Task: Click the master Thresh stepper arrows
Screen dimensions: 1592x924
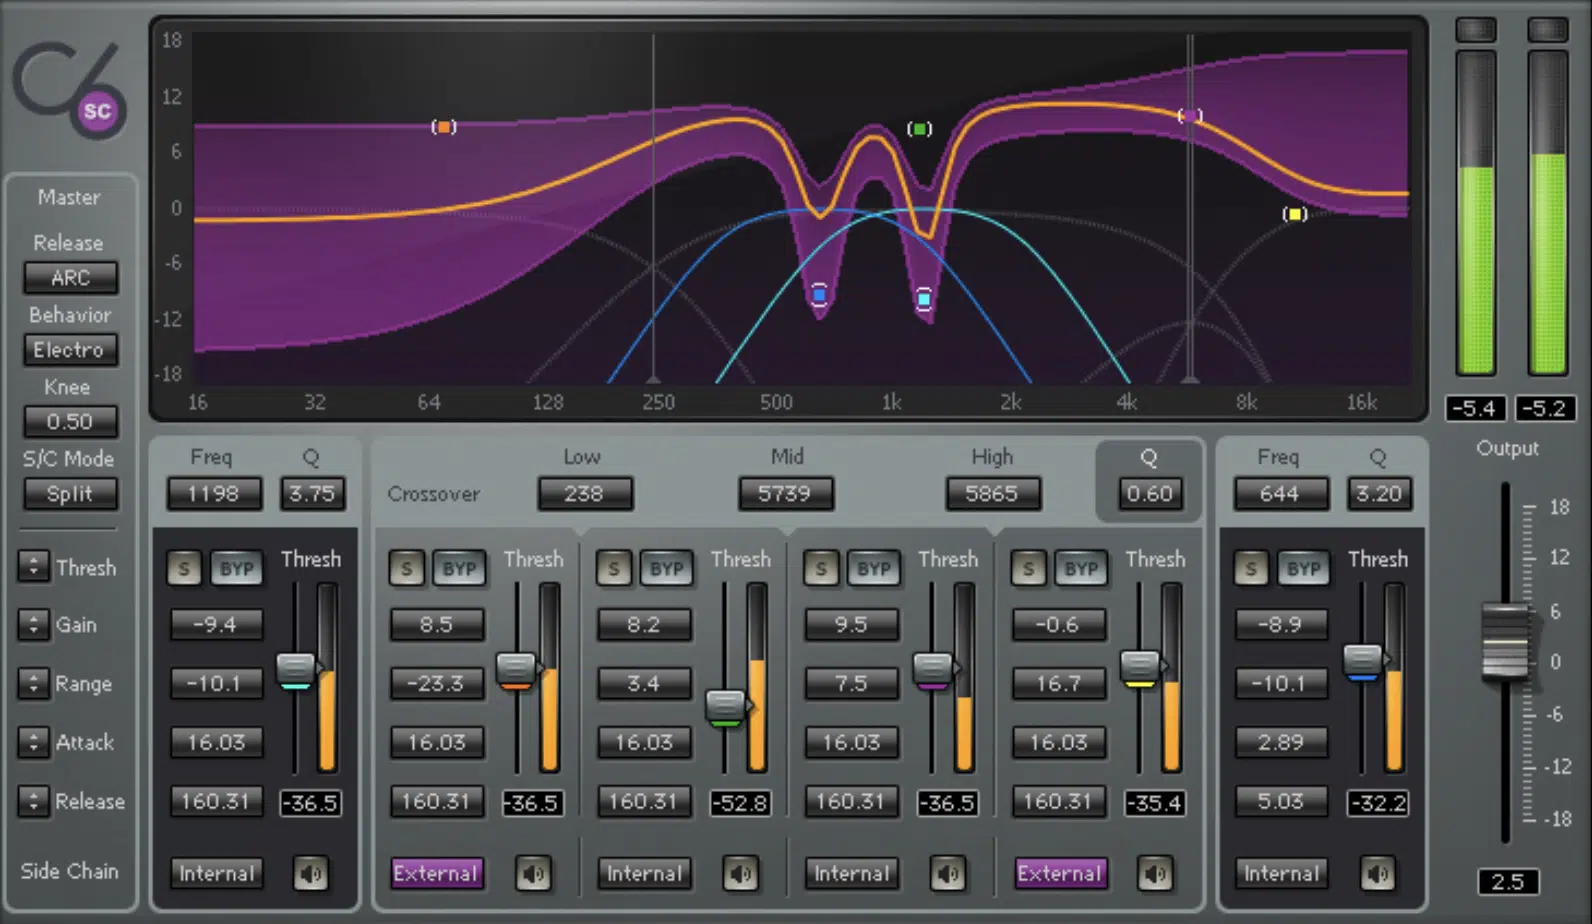Action: 33,567
